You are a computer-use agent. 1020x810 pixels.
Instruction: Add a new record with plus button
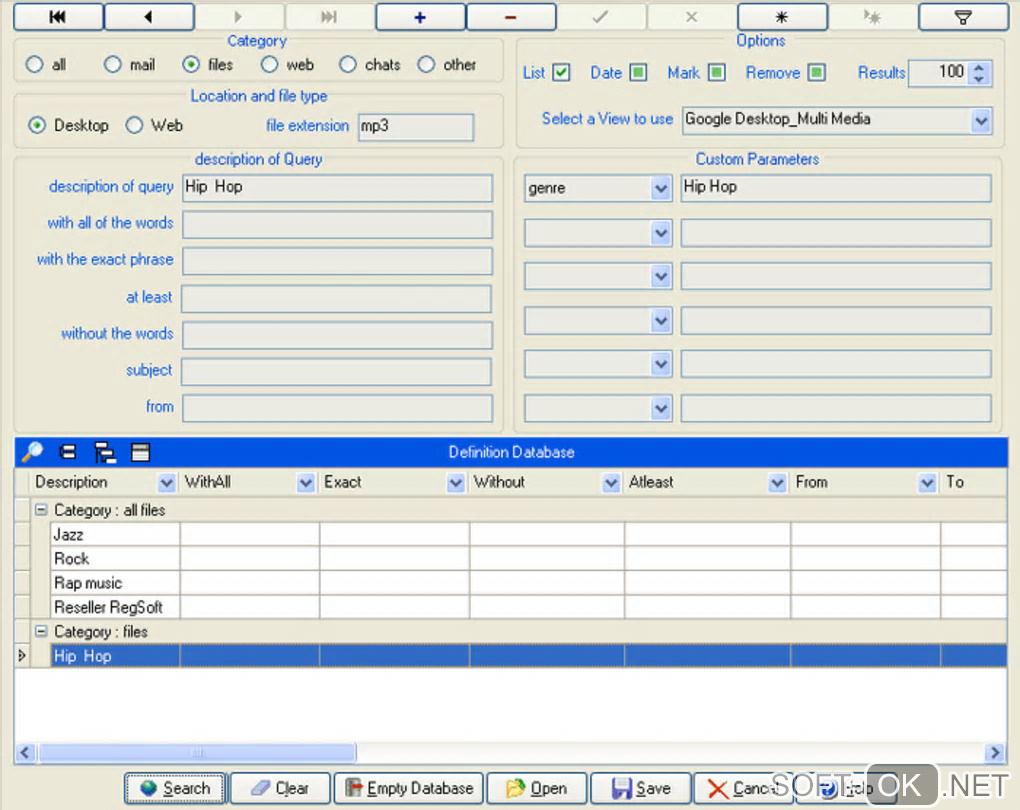pyautogui.click(x=420, y=17)
